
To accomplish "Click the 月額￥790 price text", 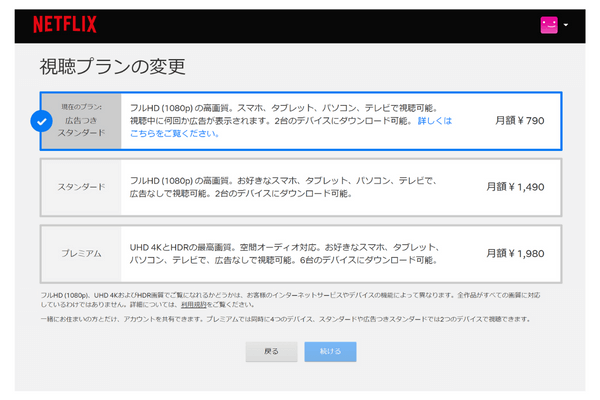I will [x=520, y=121].
